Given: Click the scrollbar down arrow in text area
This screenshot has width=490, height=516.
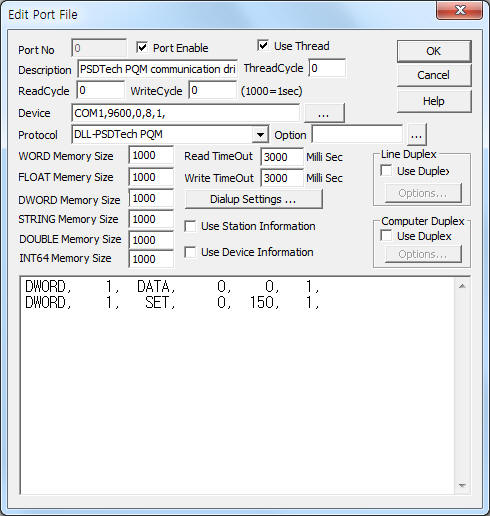Looking at the screenshot, I should (462, 485).
